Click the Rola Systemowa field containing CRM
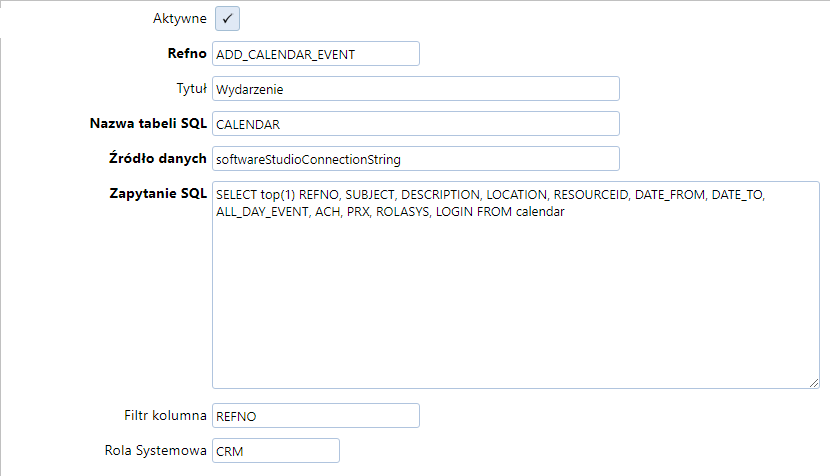Screen dimensions: 830x476 click(x=276, y=451)
